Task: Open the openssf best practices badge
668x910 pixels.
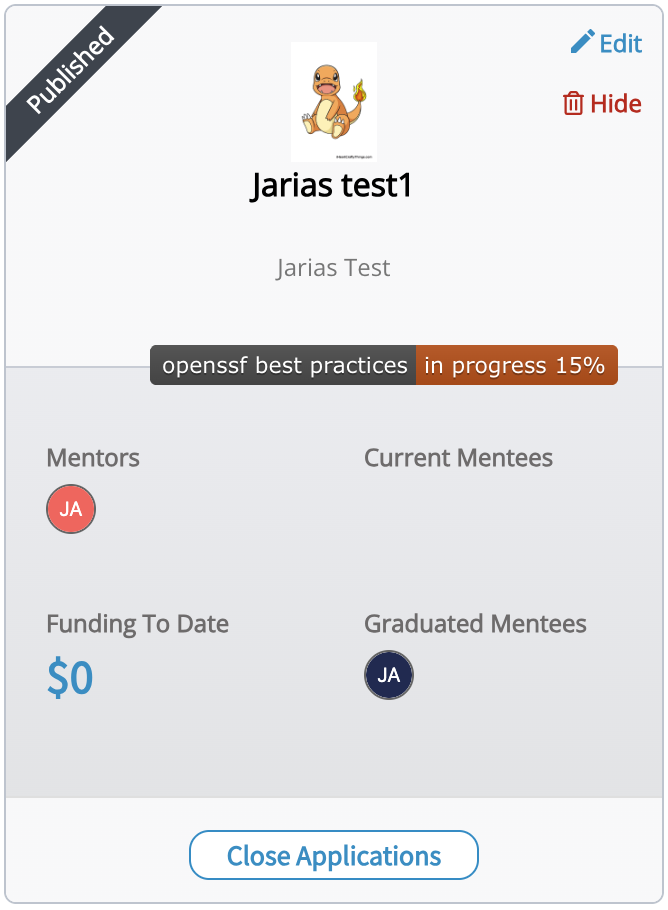Action: coord(283,365)
